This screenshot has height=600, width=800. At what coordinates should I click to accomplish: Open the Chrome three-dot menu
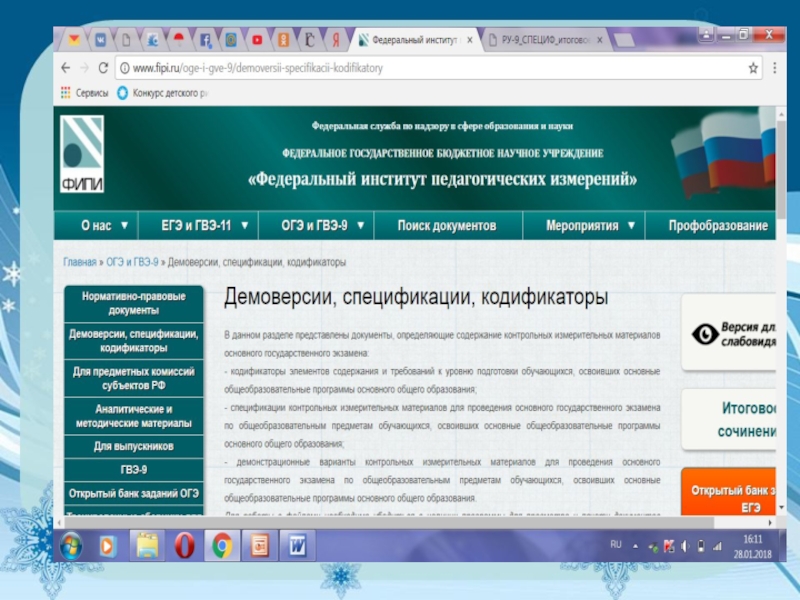click(774, 69)
